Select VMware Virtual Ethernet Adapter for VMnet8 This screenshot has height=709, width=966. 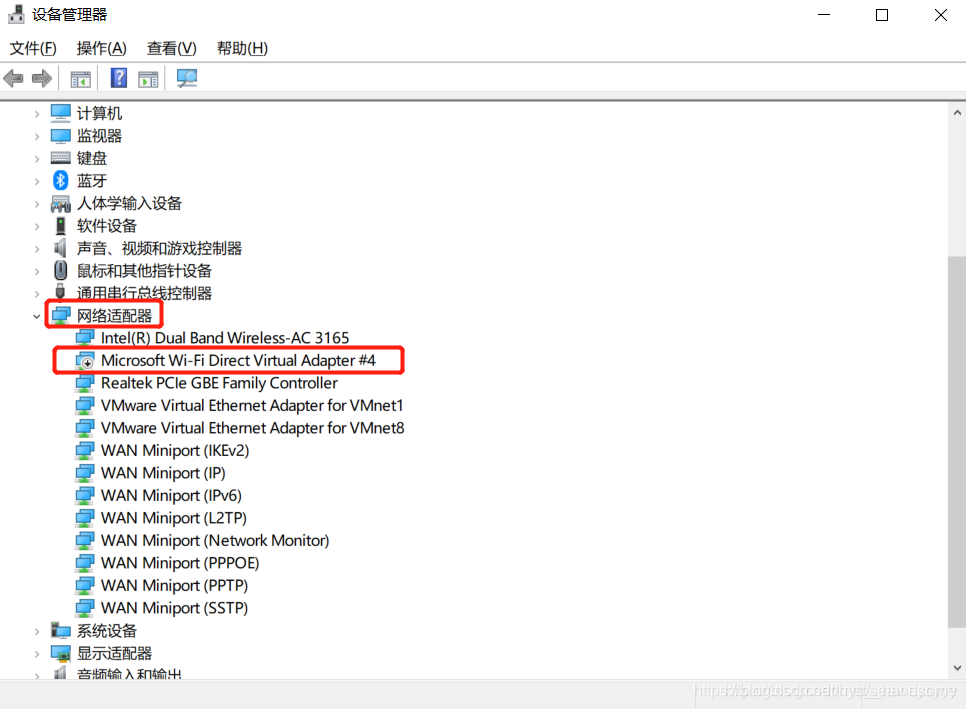click(x=252, y=428)
